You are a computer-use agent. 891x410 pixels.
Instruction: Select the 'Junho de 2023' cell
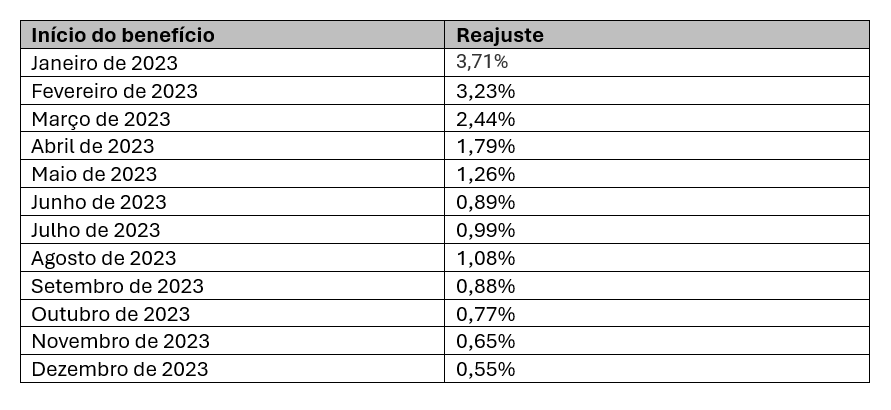click(x=232, y=202)
